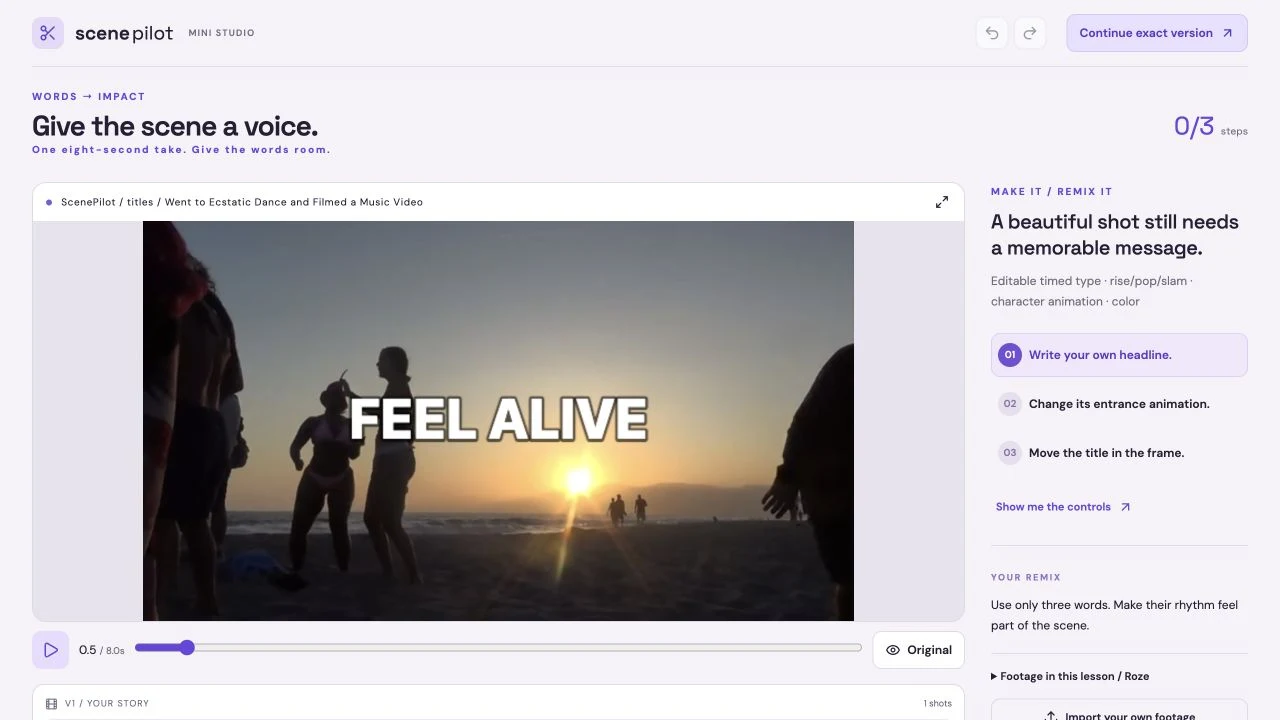This screenshot has width=1280, height=720.
Task: Select step 02 Change its entrance animation
Action: tap(1119, 404)
